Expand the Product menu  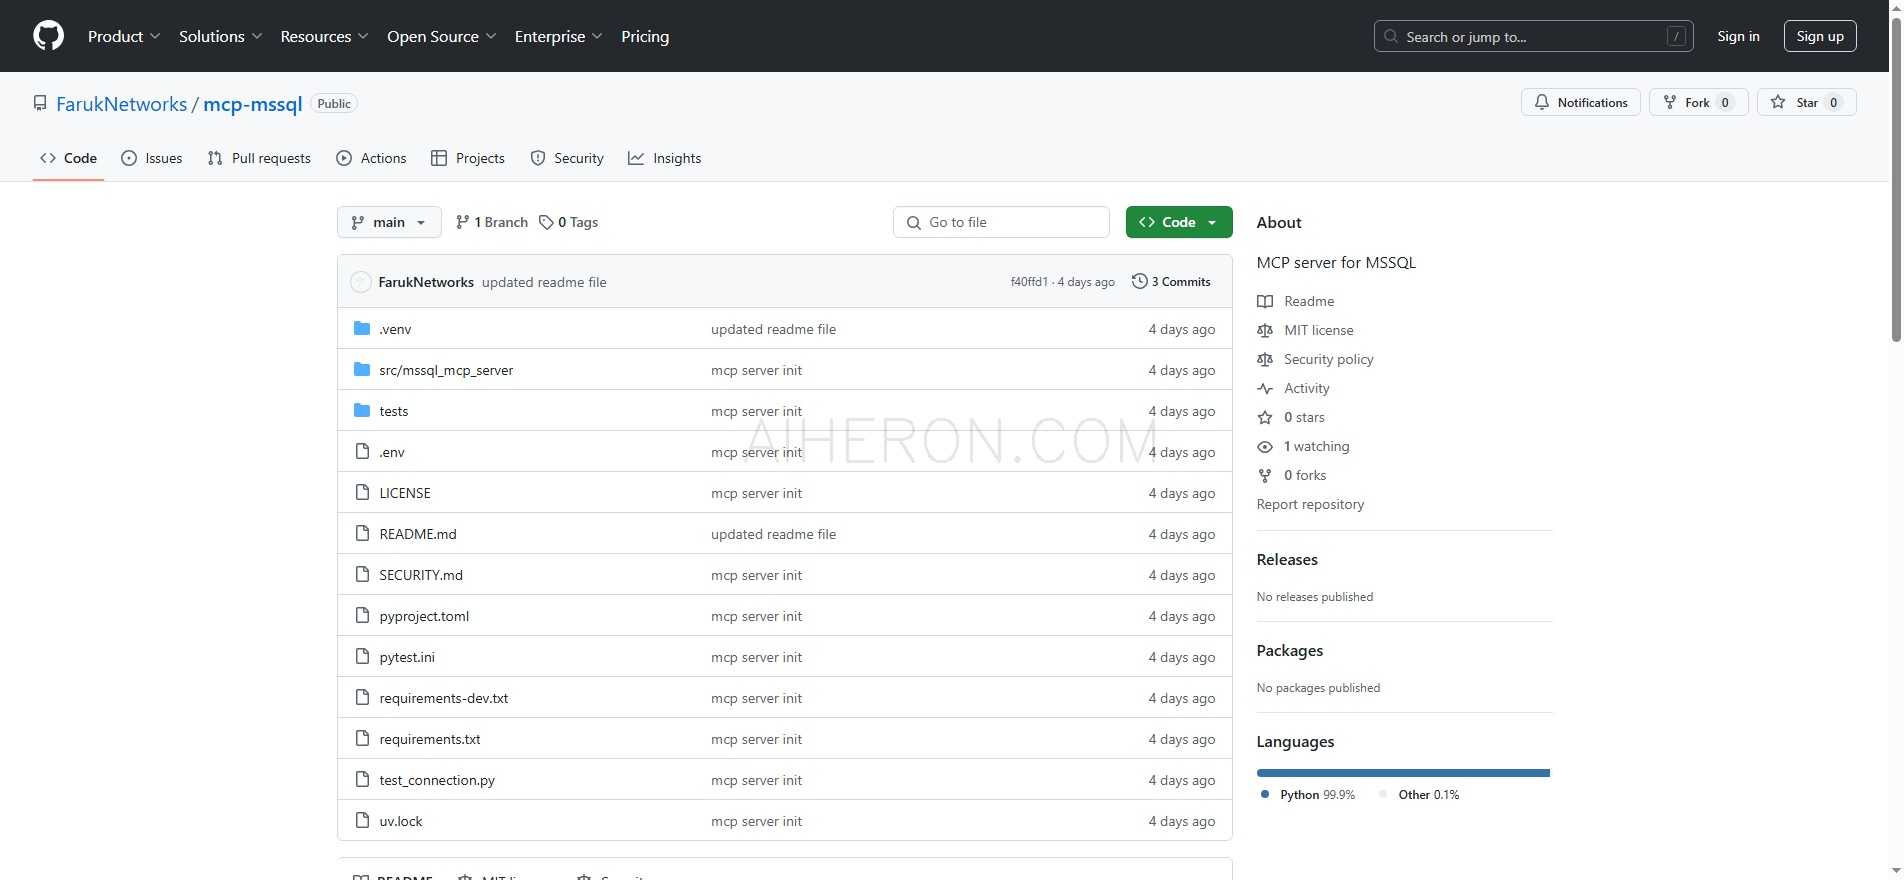(124, 36)
